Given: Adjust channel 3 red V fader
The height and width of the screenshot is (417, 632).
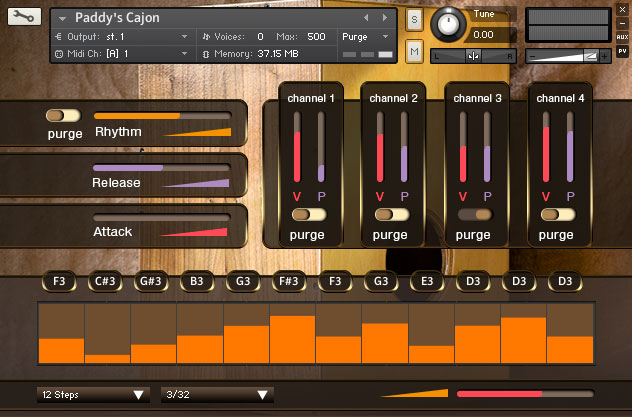Looking at the screenshot, I should click(x=463, y=147).
